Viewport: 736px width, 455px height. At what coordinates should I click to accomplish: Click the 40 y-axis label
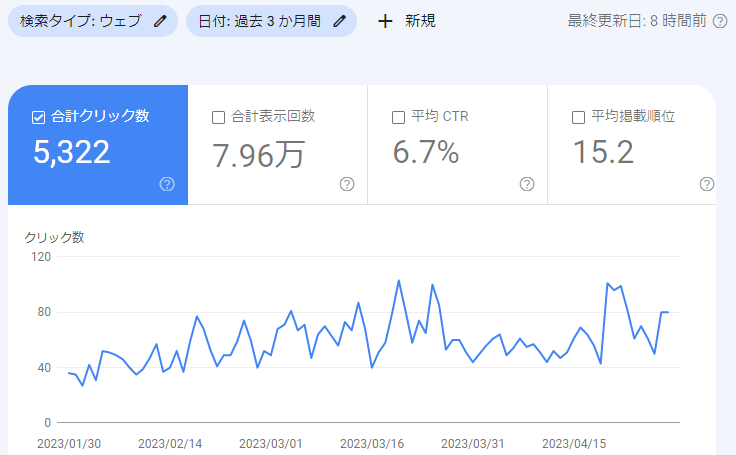pyautogui.click(x=44, y=368)
